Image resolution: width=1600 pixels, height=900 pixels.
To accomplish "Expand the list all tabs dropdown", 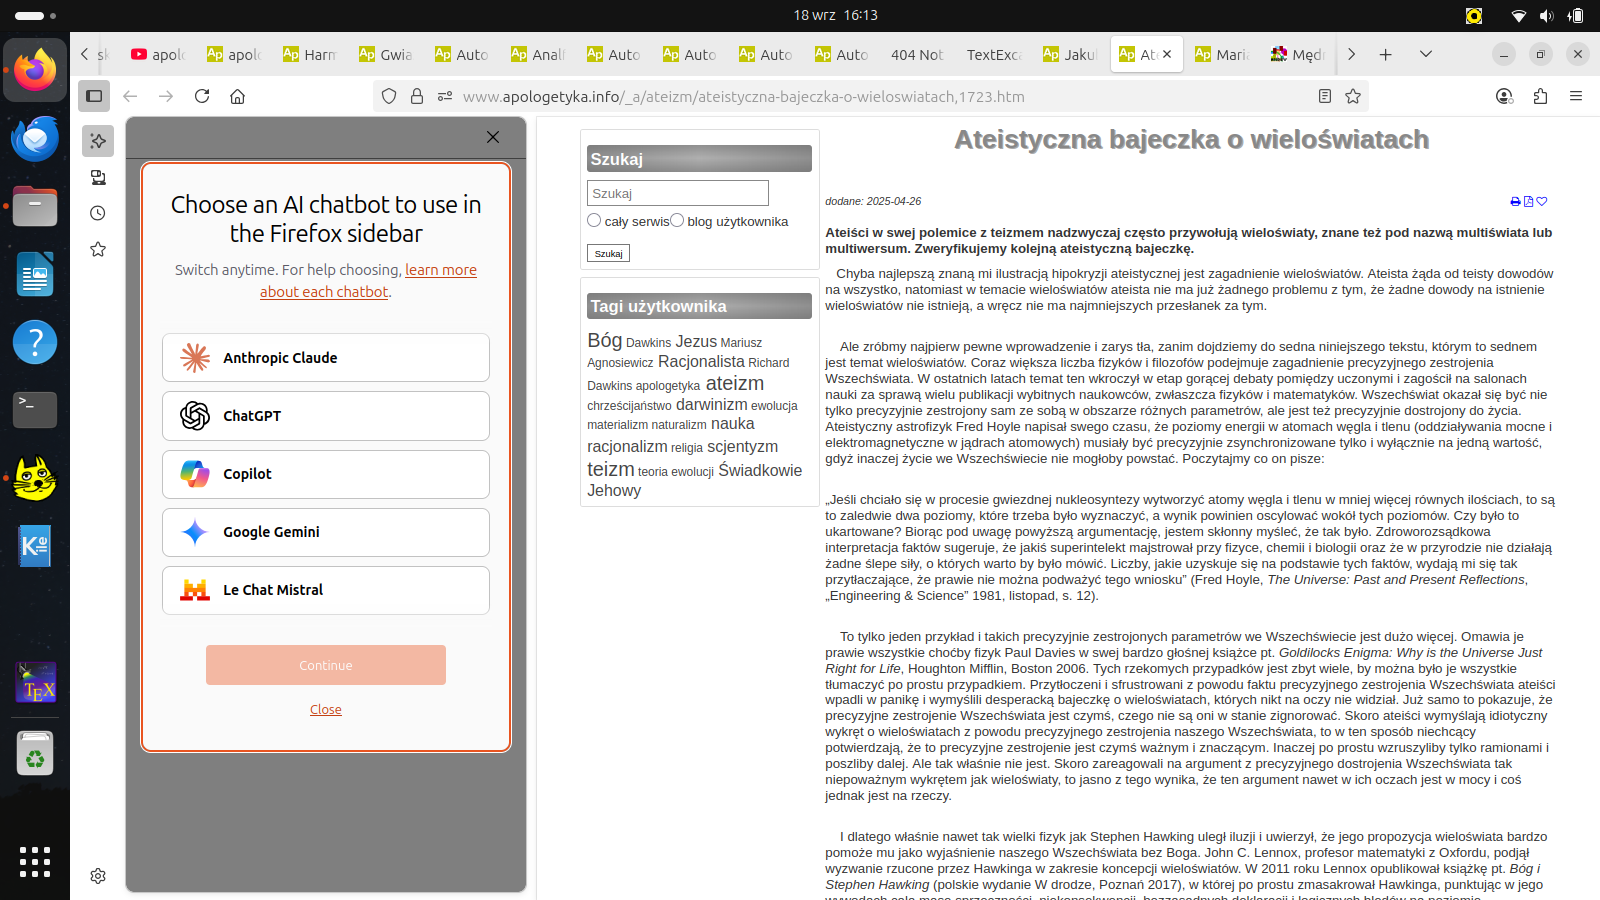I will pos(1426,54).
